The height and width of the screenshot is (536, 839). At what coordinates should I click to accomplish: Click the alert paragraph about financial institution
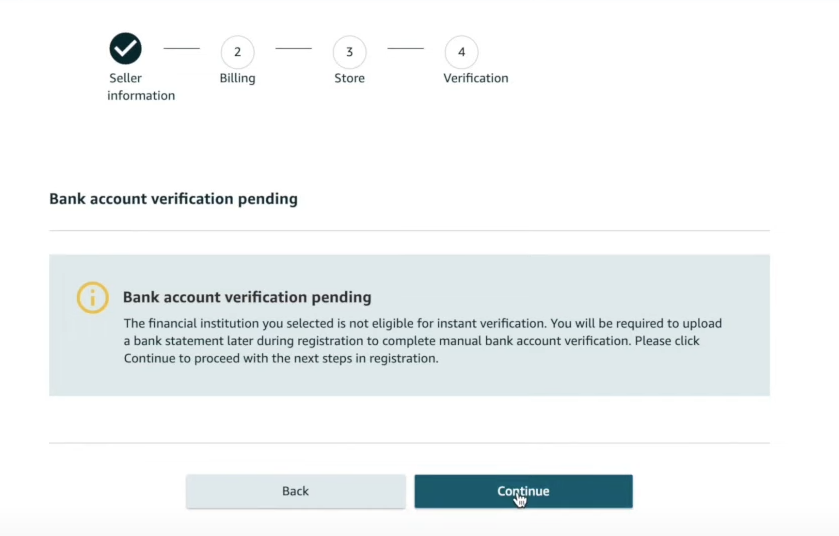(x=423, y=341)
